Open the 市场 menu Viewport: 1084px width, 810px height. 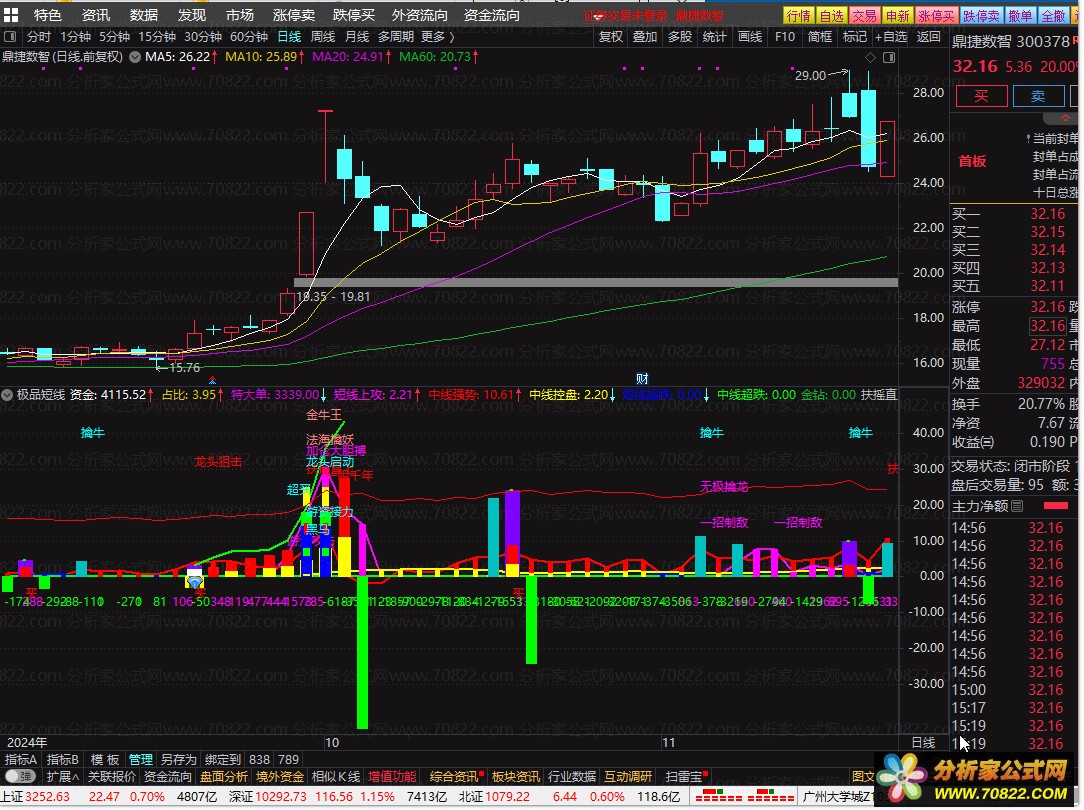pyautogui.click(x=240, y=15)
